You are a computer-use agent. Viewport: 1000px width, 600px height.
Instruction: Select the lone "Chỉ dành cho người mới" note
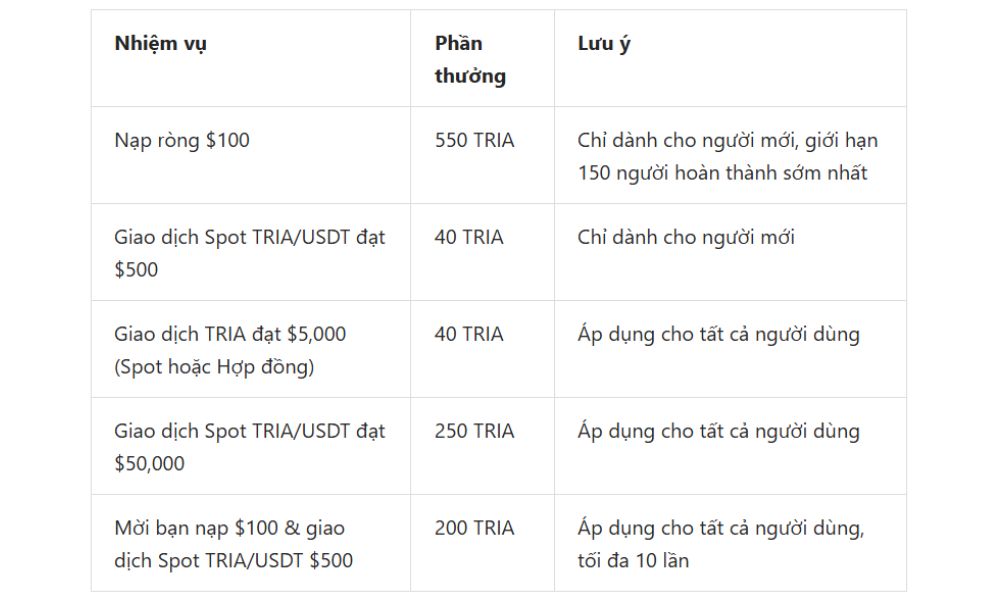(x=686, y=238)
